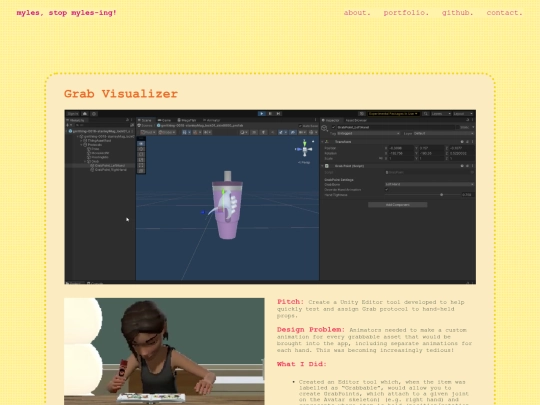Select GrabPoint_LeftHand in Hierarchy
Viewport: 540px width, 405px height.
point(108,166)
